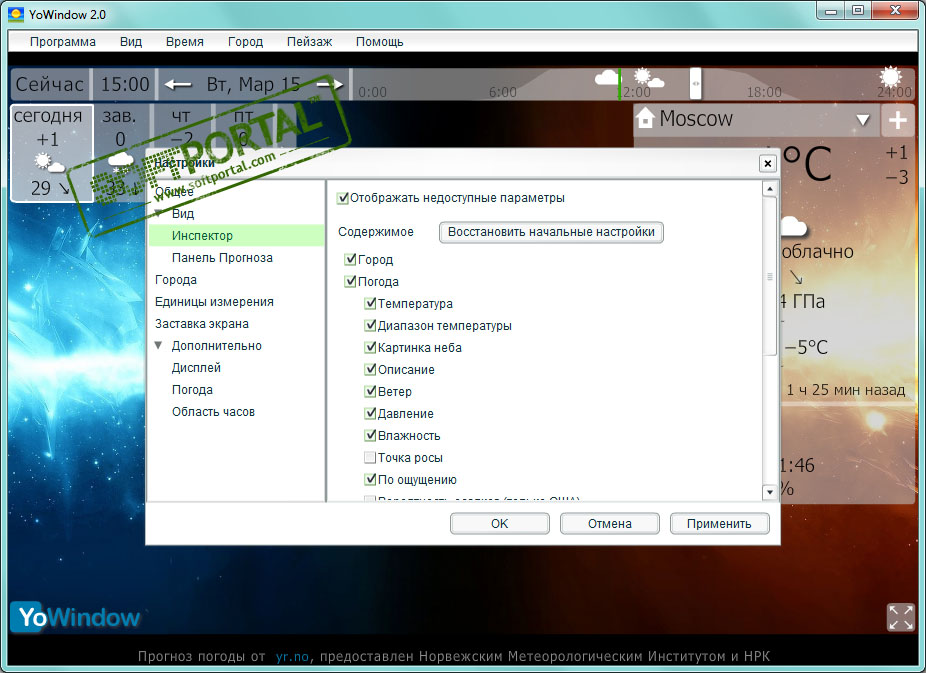This screenshot has height=673, width=926.
Task: Open the Пейзаж menu
Action: click(309, 42)
